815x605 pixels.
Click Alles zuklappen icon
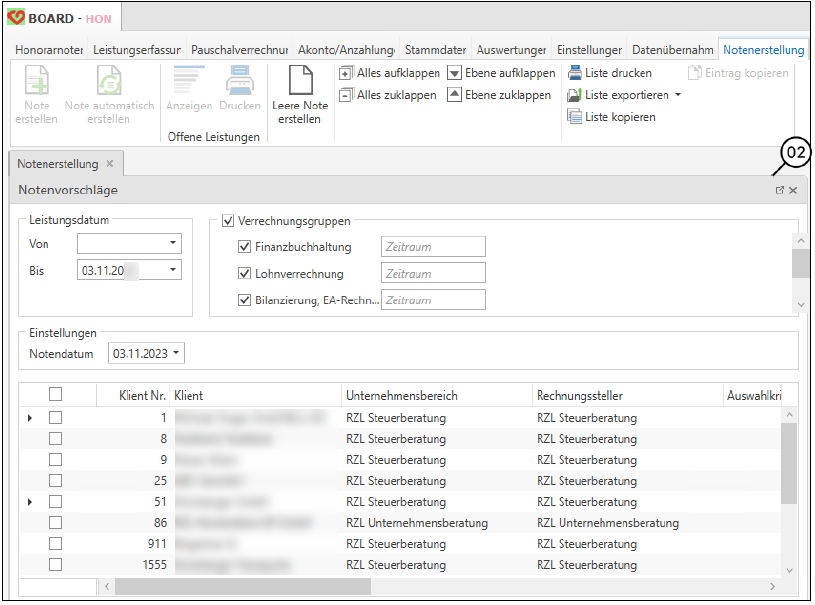click(x=346, y=95)
